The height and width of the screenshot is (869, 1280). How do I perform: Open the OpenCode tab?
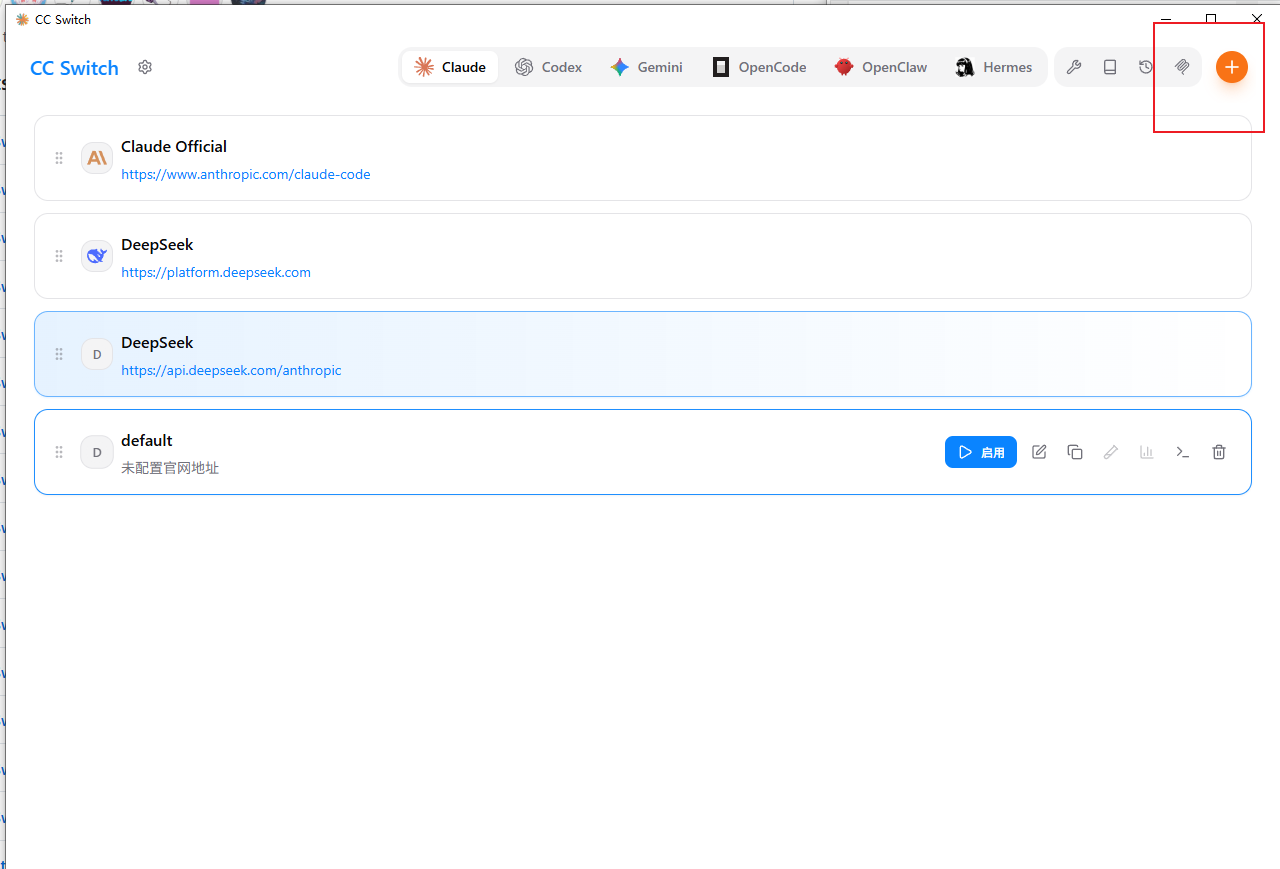(x=759, y=67)
